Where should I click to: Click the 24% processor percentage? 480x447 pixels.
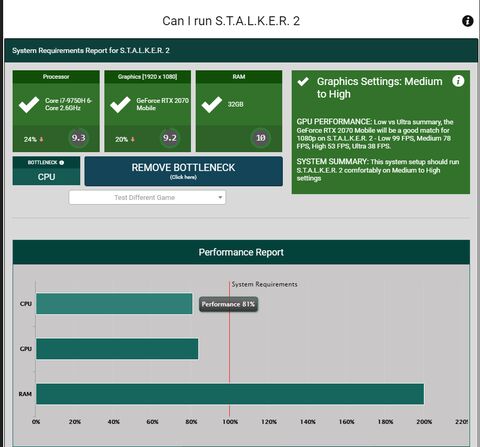[30, 139]
